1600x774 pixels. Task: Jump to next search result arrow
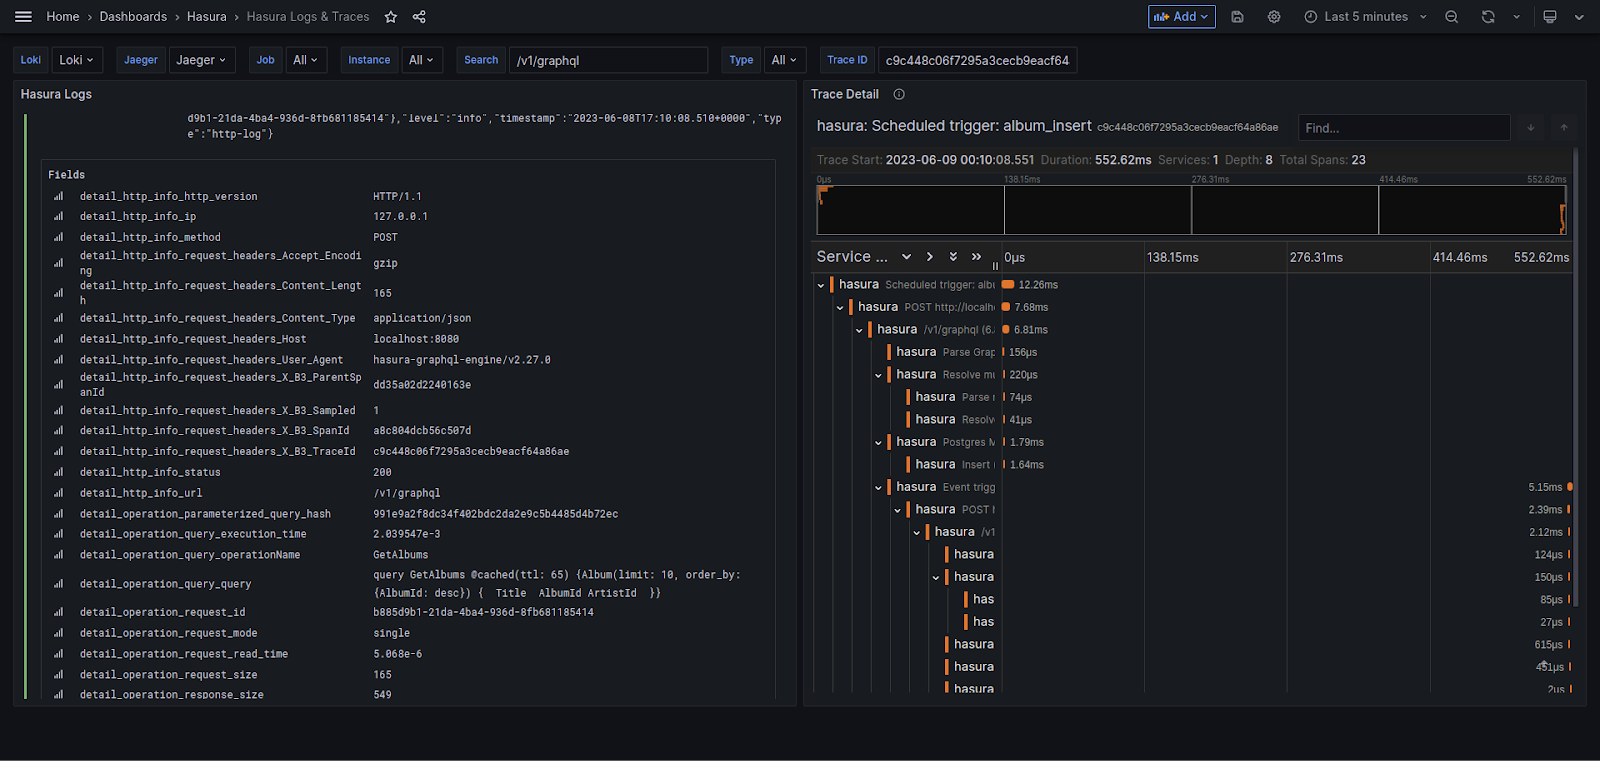(1530, 127)
